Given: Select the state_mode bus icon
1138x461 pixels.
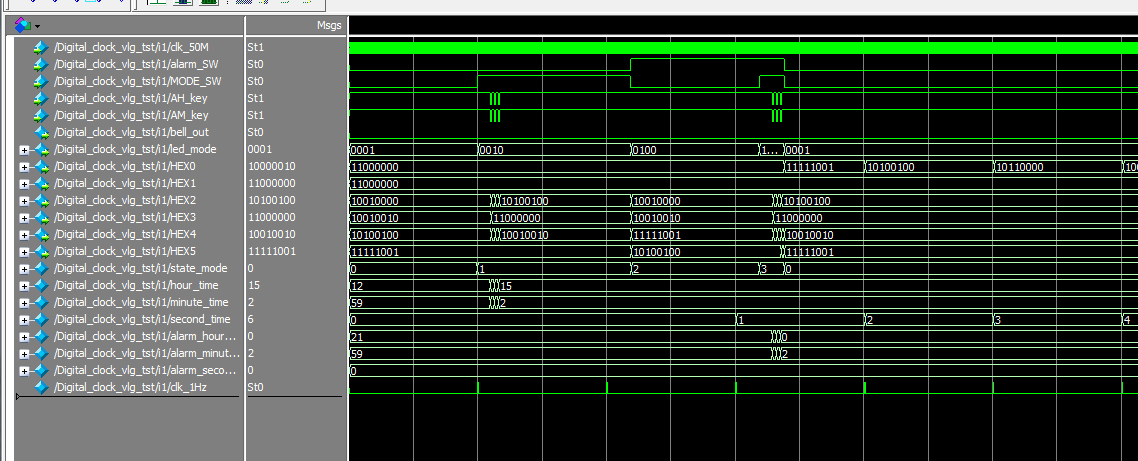Looking at the screenshot, I should pyautogui.click(x=41, y=268).
